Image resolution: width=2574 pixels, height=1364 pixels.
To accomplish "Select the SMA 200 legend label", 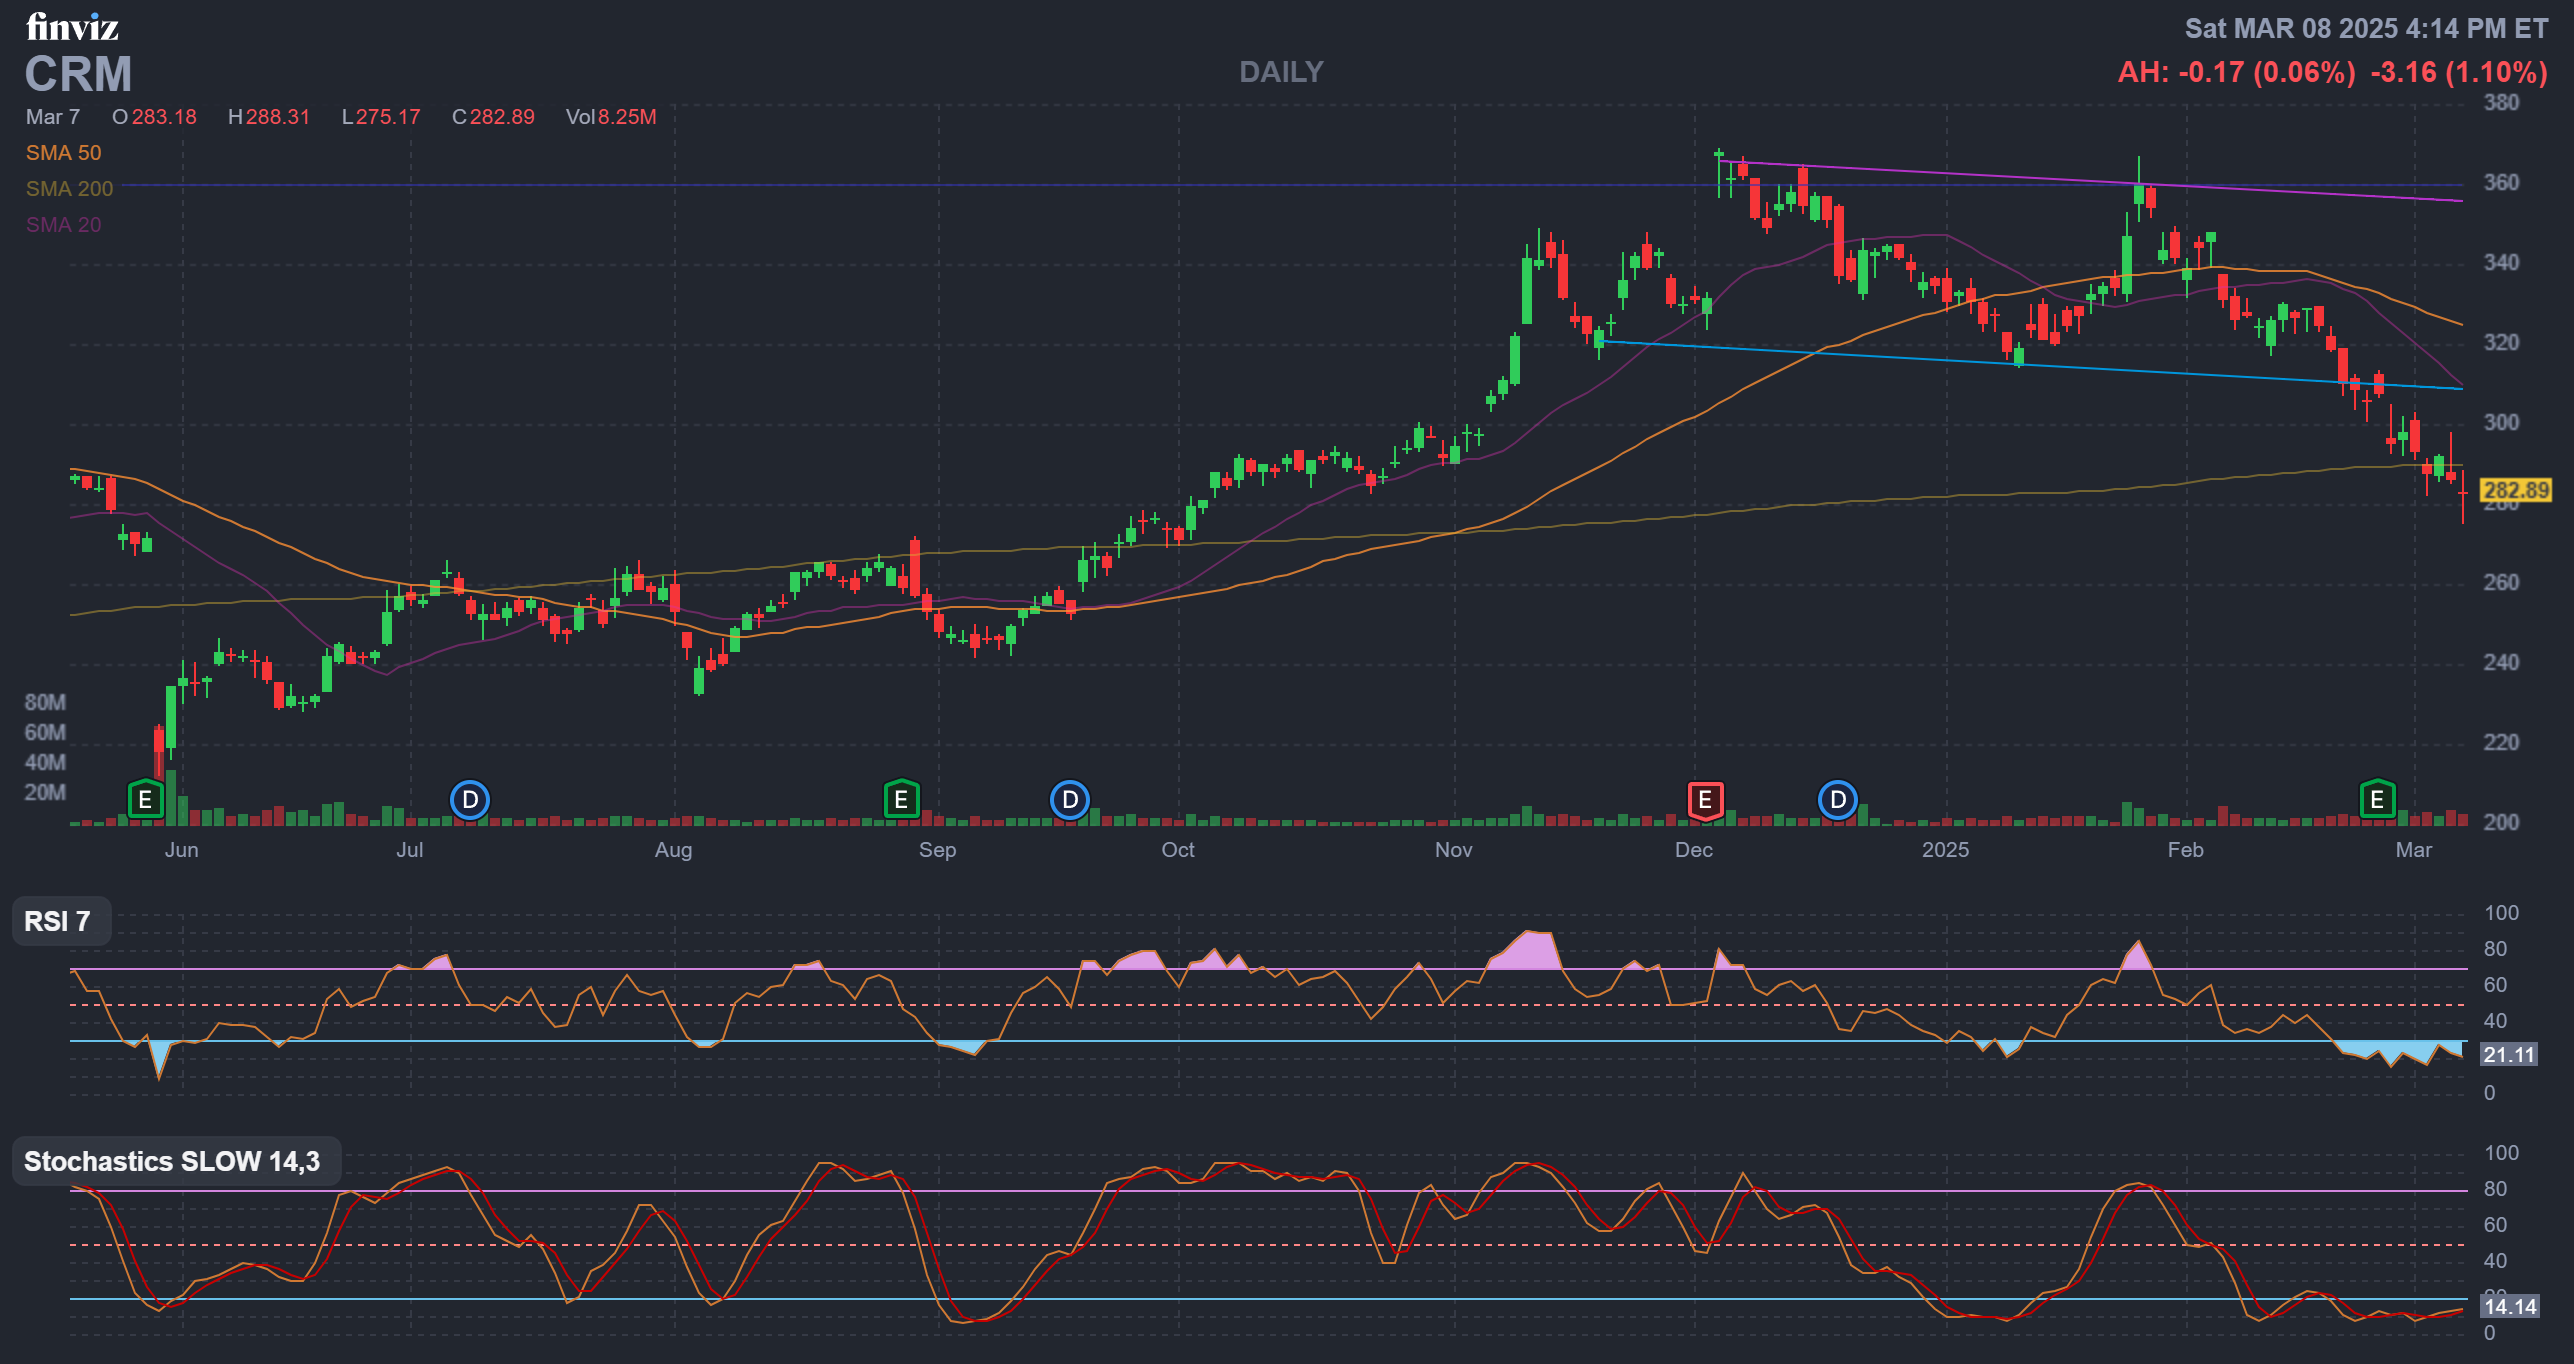I will tap(69, 189).
